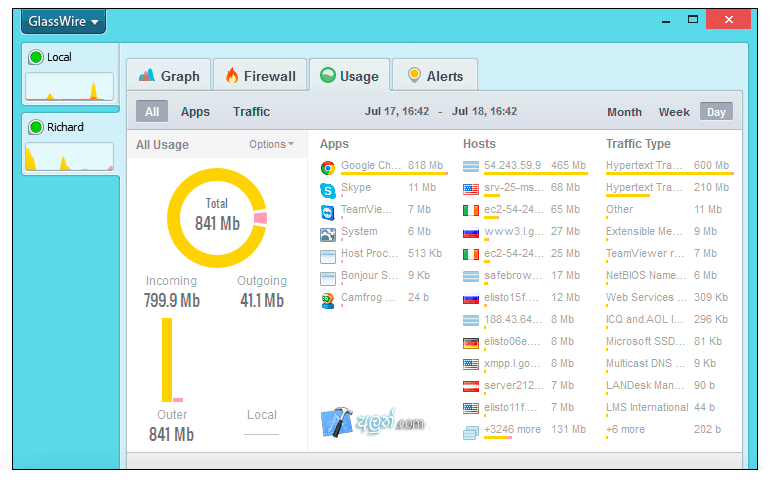Click the TeamViewer app icon
Image resolution: width=770 pixels, height=484 pixels.
(328, 212)
